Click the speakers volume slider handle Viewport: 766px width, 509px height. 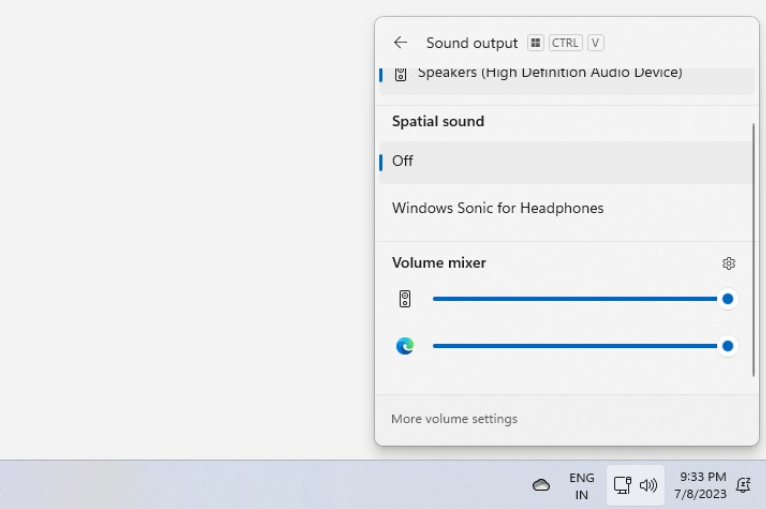728,299
